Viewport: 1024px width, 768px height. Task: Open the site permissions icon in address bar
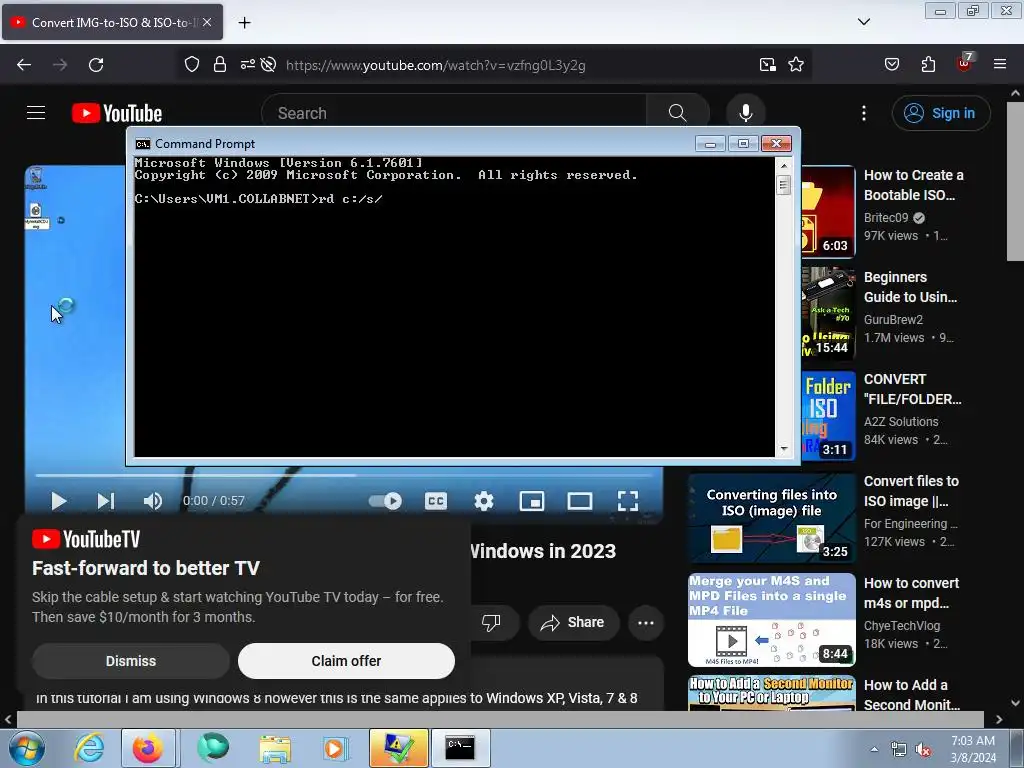248,65
